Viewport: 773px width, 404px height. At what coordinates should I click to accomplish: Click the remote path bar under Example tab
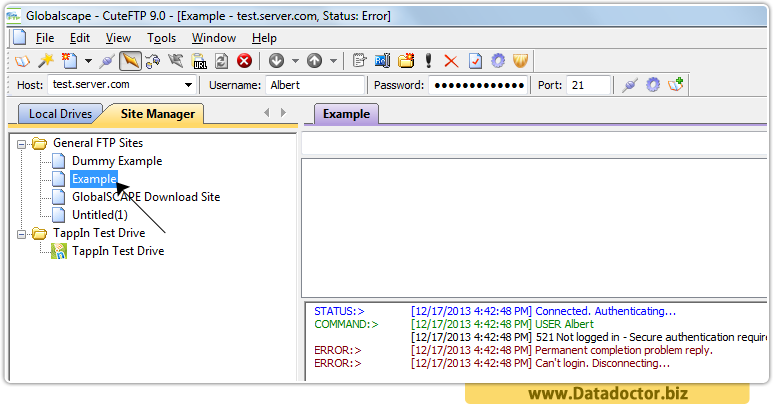(534, 145)
